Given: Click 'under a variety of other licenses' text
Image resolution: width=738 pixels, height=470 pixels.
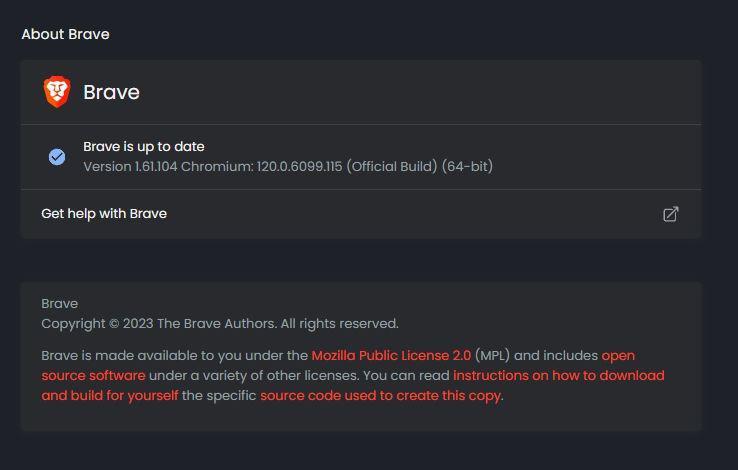Looking at the screenshot, I should [252, 375].
